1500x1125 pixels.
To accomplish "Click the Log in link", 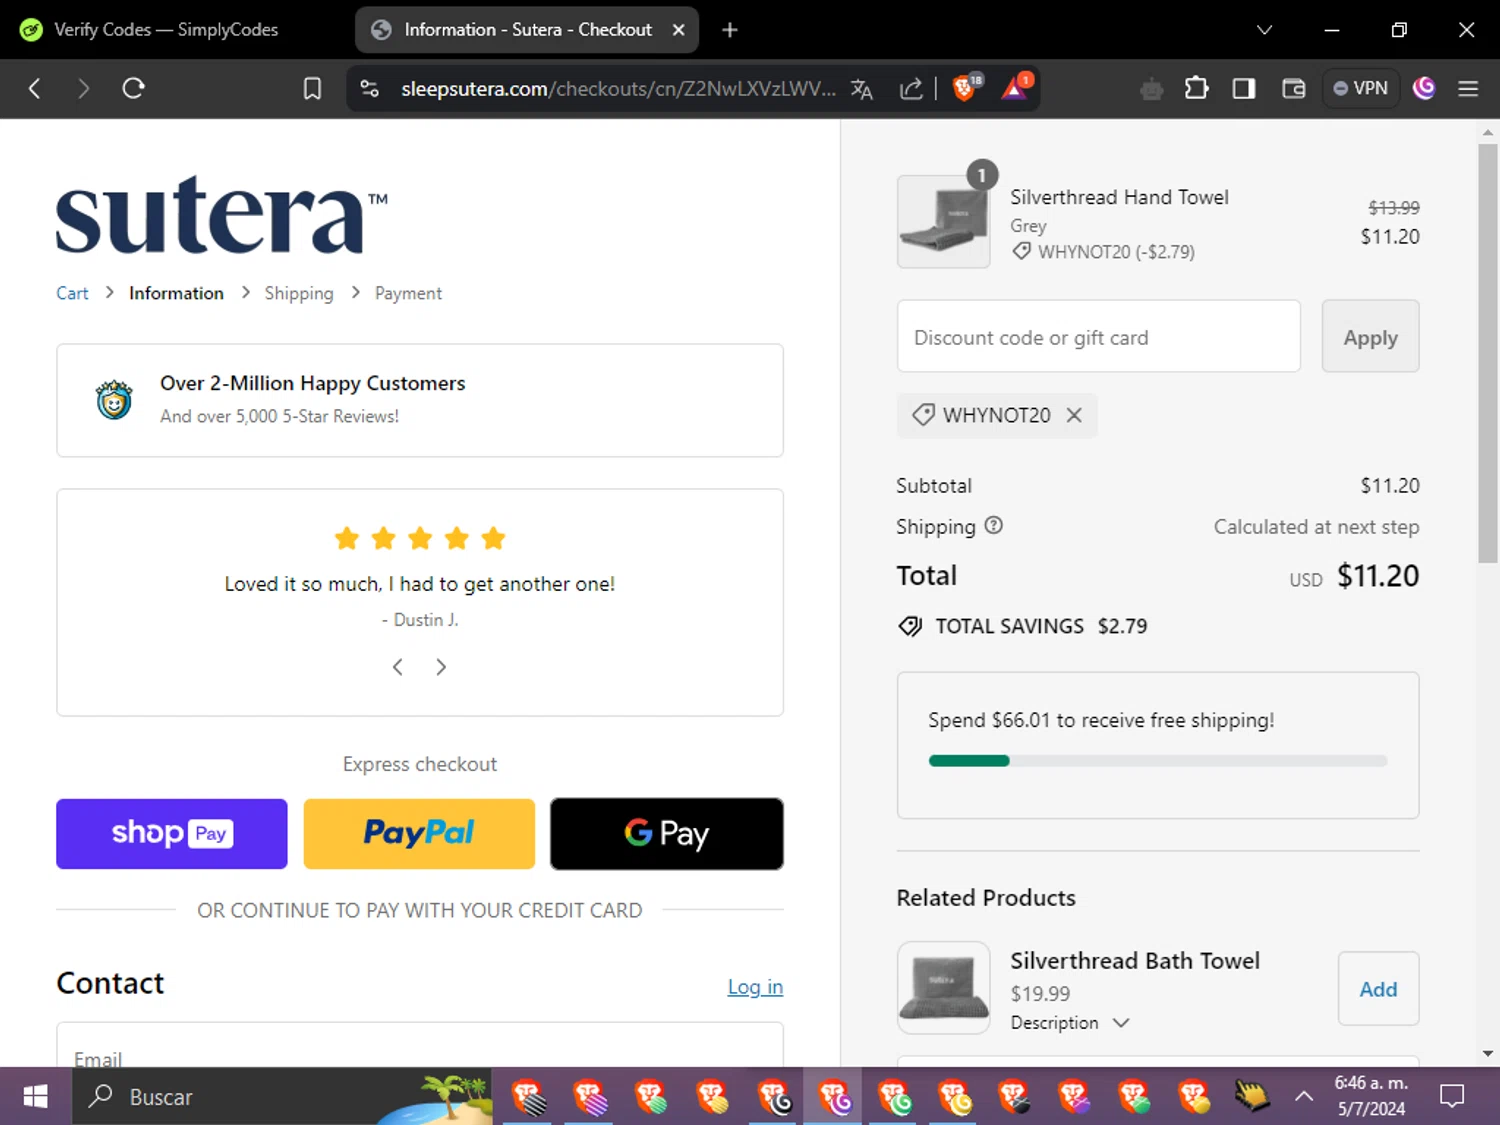I will (x=755, y=987).
